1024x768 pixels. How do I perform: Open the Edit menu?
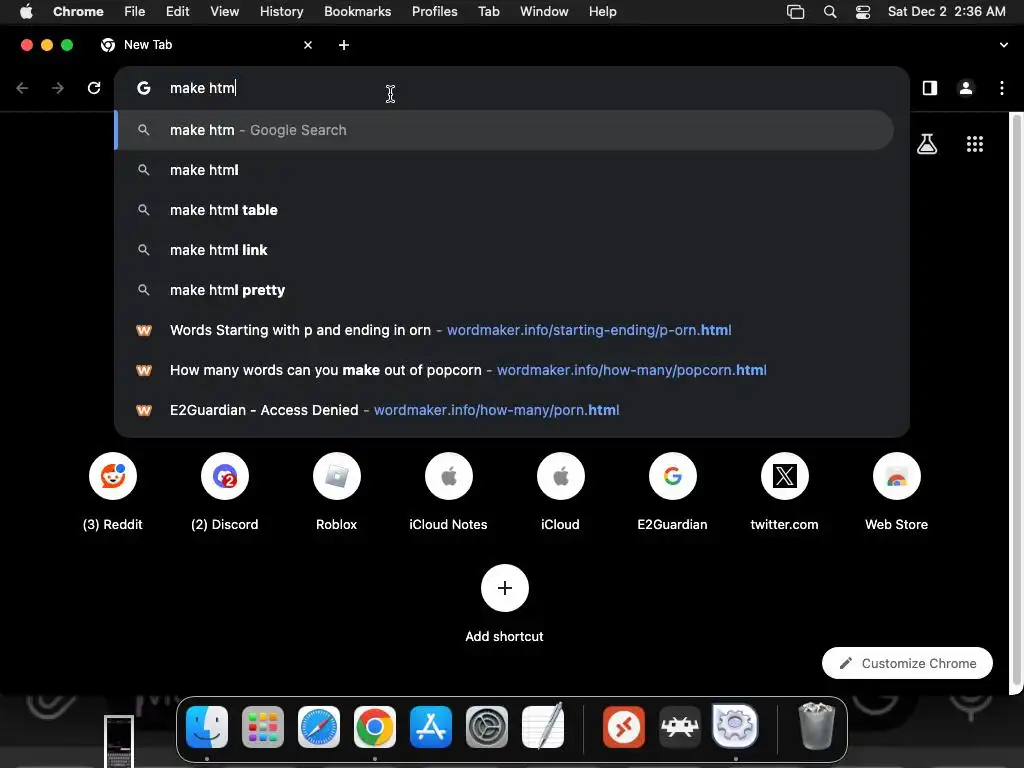(x=178, y=12)
